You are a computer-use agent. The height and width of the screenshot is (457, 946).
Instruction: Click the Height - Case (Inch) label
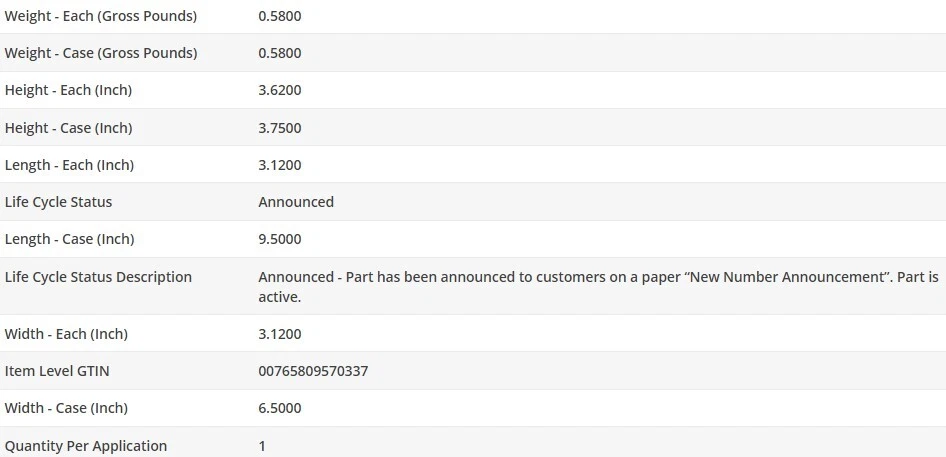pyautogui.click(x=68, y=128)
